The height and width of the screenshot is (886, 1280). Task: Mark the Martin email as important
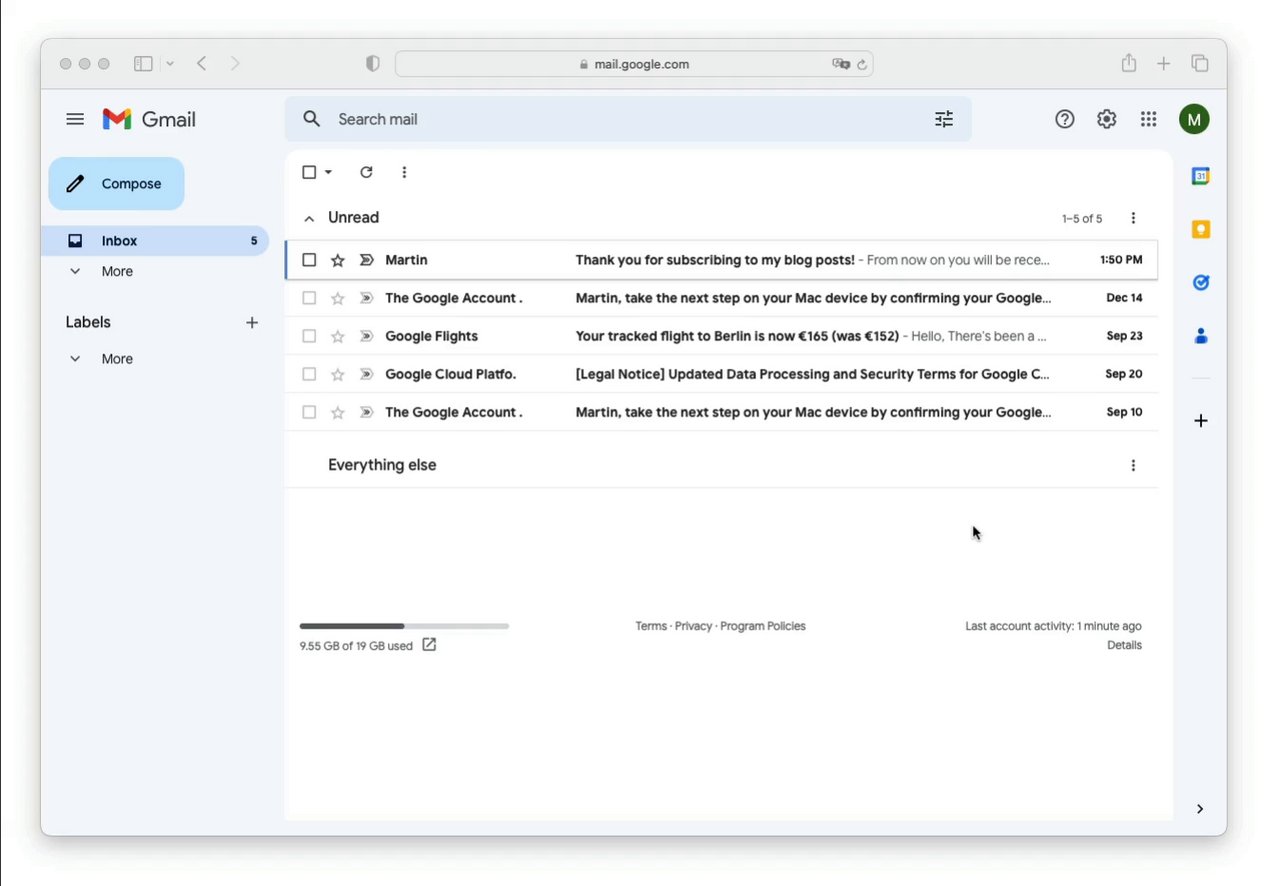(366, 260)
